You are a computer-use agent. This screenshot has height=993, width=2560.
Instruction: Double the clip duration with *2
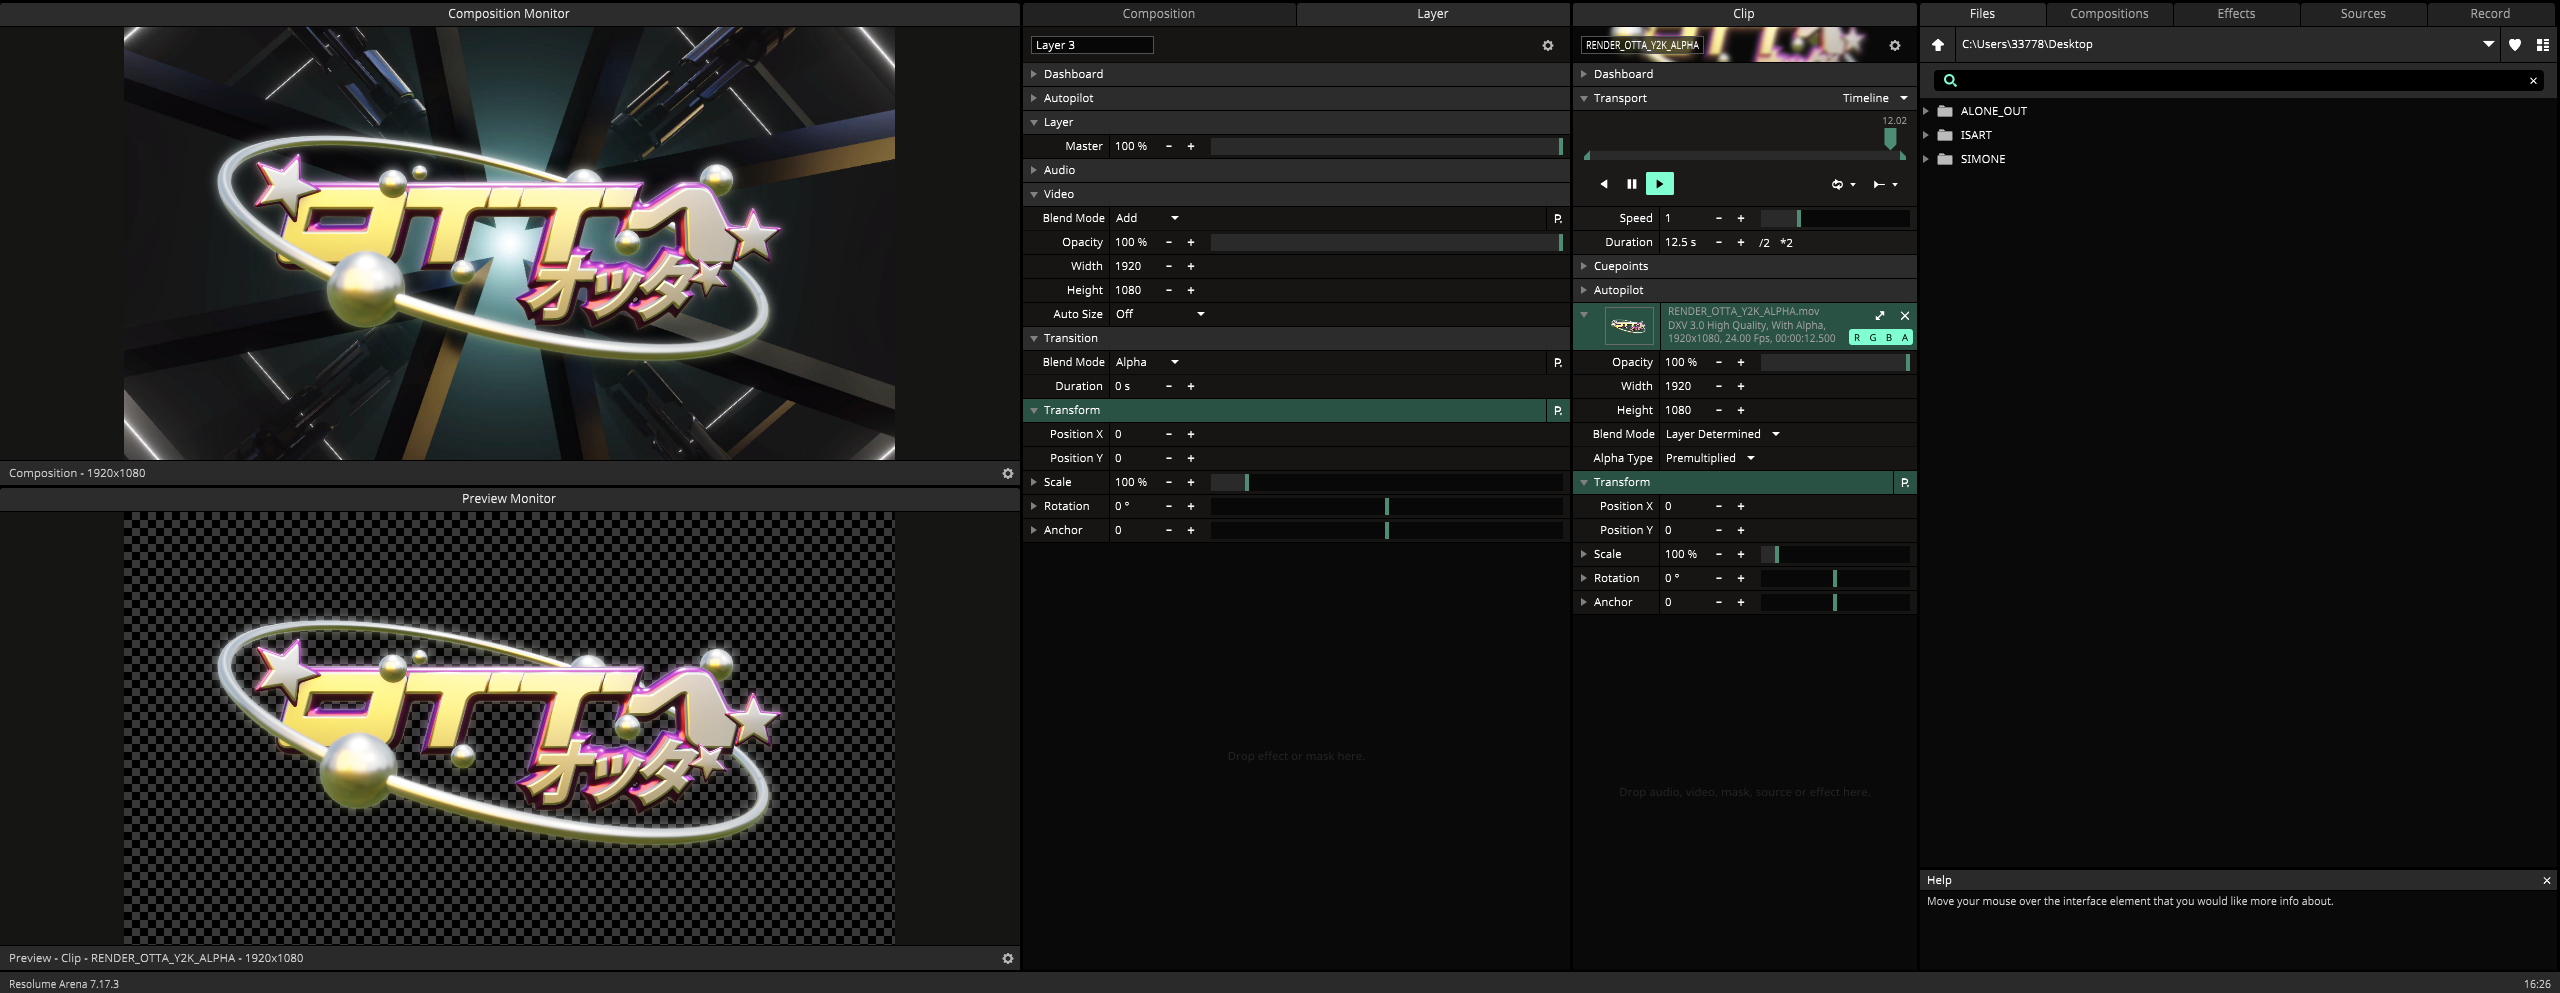(1787, 243)
